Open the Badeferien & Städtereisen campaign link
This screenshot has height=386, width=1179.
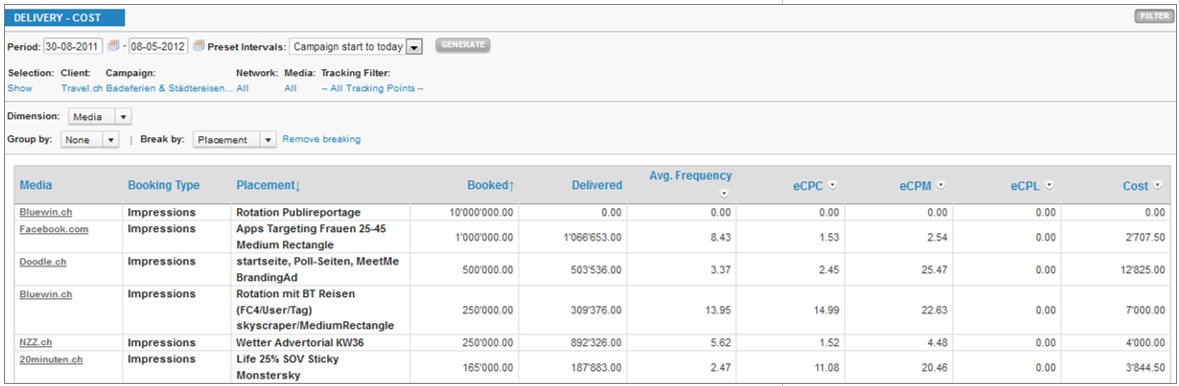pyautogui.click(x=169, y=88)
